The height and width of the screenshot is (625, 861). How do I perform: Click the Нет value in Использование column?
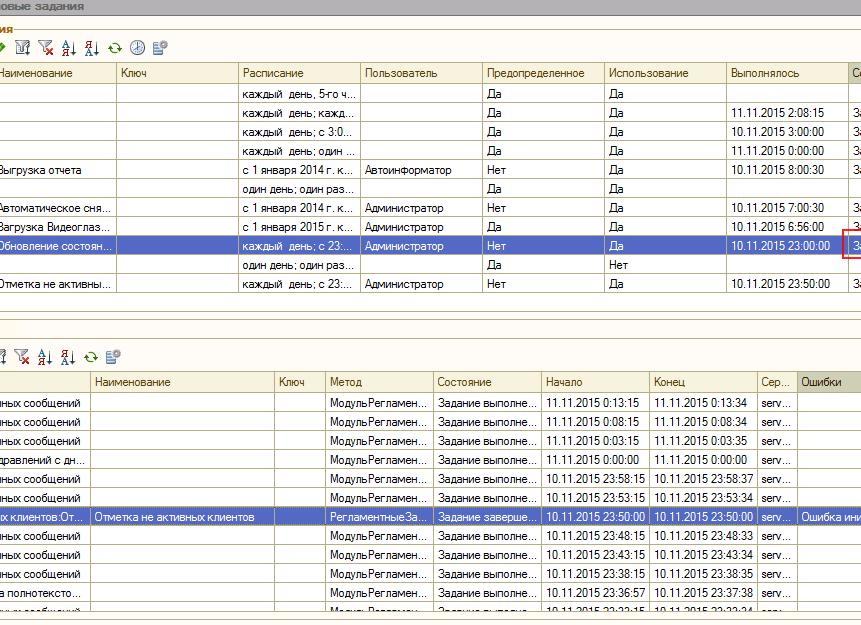(665, 265)
